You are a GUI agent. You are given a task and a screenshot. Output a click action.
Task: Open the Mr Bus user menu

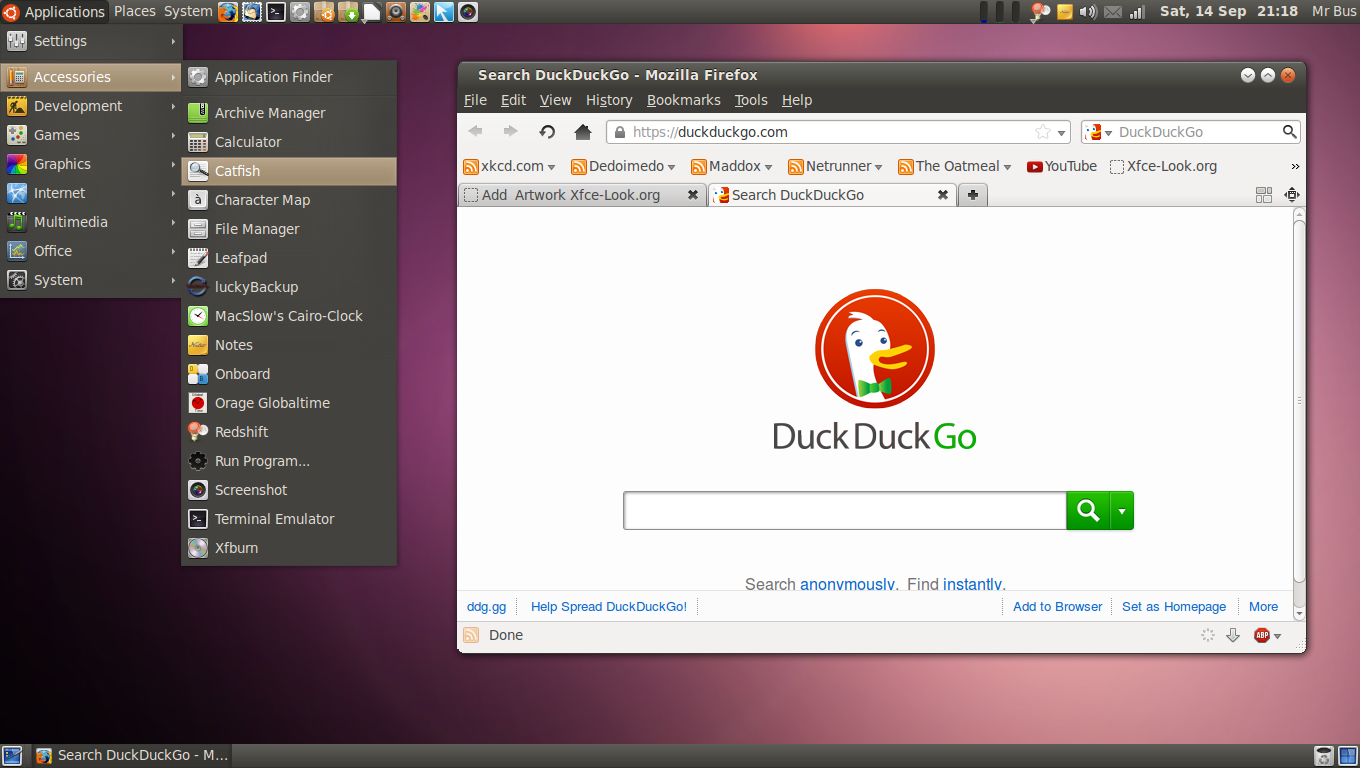click(1334, 12)
